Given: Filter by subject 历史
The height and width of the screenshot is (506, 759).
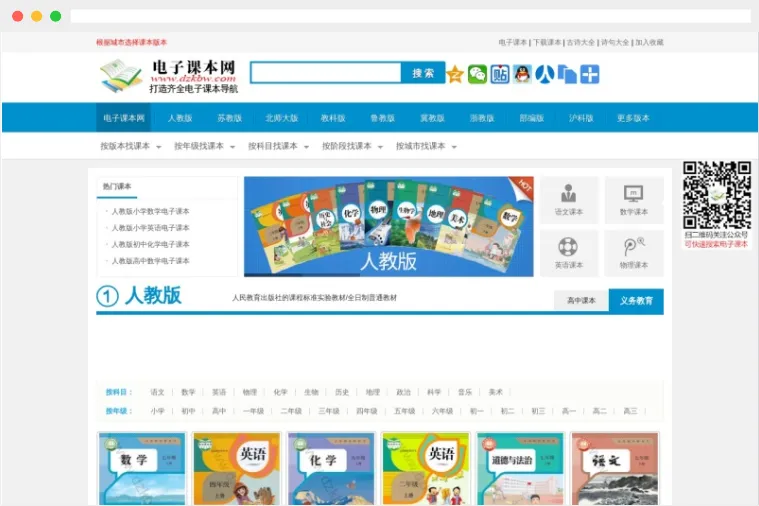Looking at the screenshot, I should 342,392.
